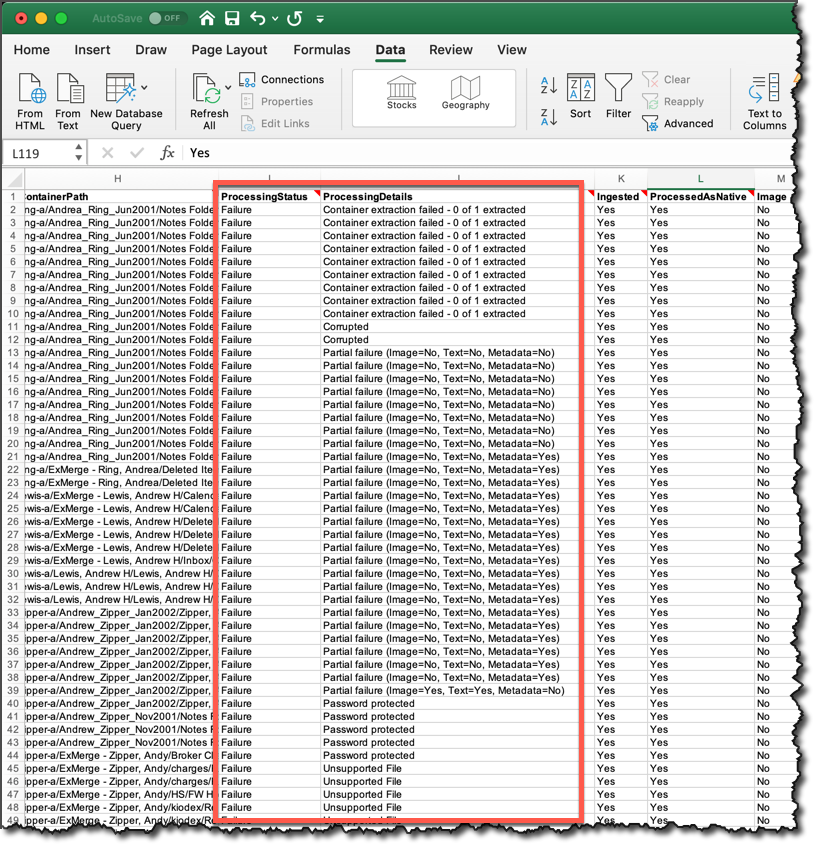This screenshot has width=814, height=845.
Task: Click the Ingested header cell
Action: pyautogui.click(x=620, y=197)
